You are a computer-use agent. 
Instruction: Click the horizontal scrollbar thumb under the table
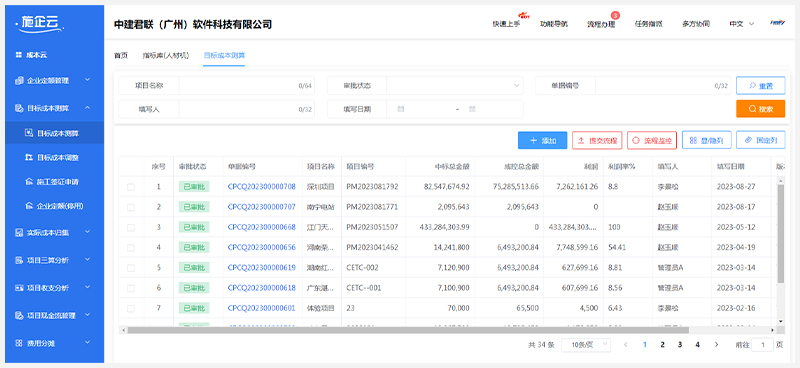[408, 330]
